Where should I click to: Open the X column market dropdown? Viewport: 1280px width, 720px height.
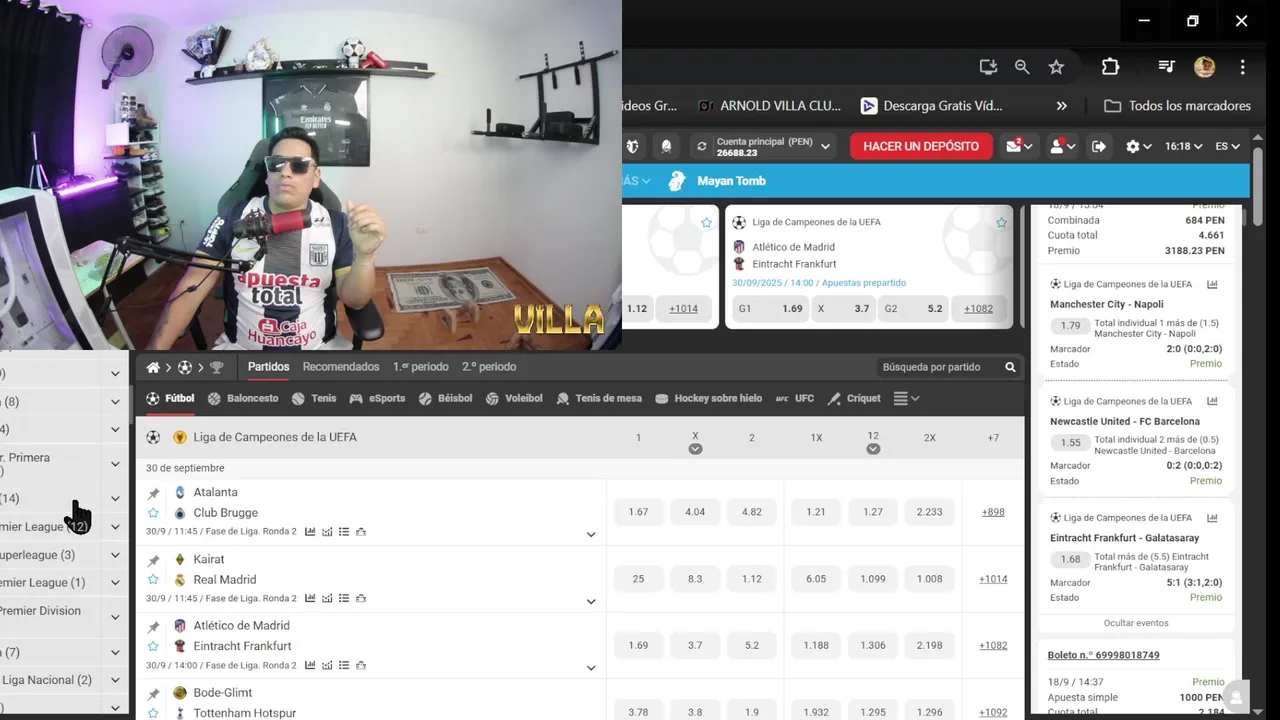(695, 449)
